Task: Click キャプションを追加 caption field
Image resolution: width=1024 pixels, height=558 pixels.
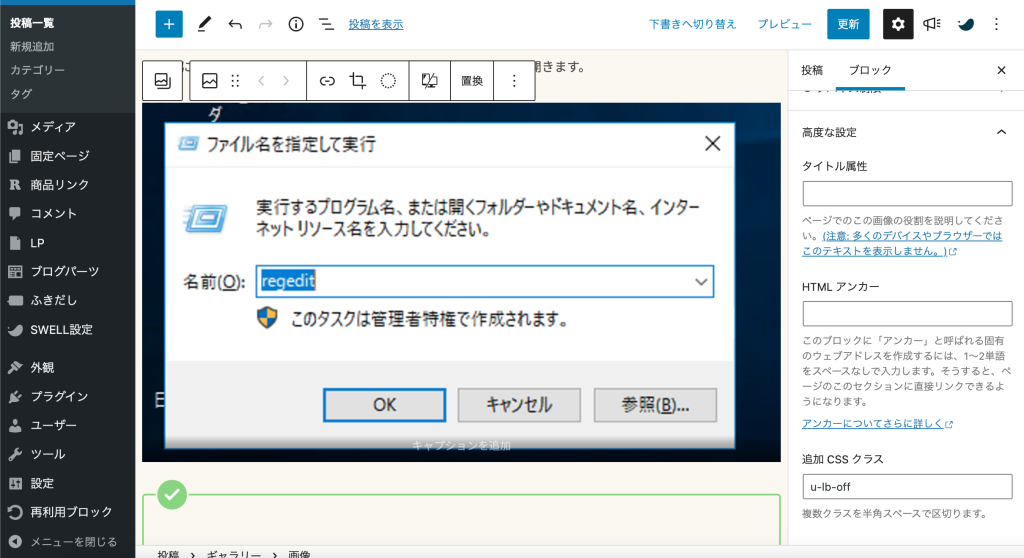Action: click(461, 446)
